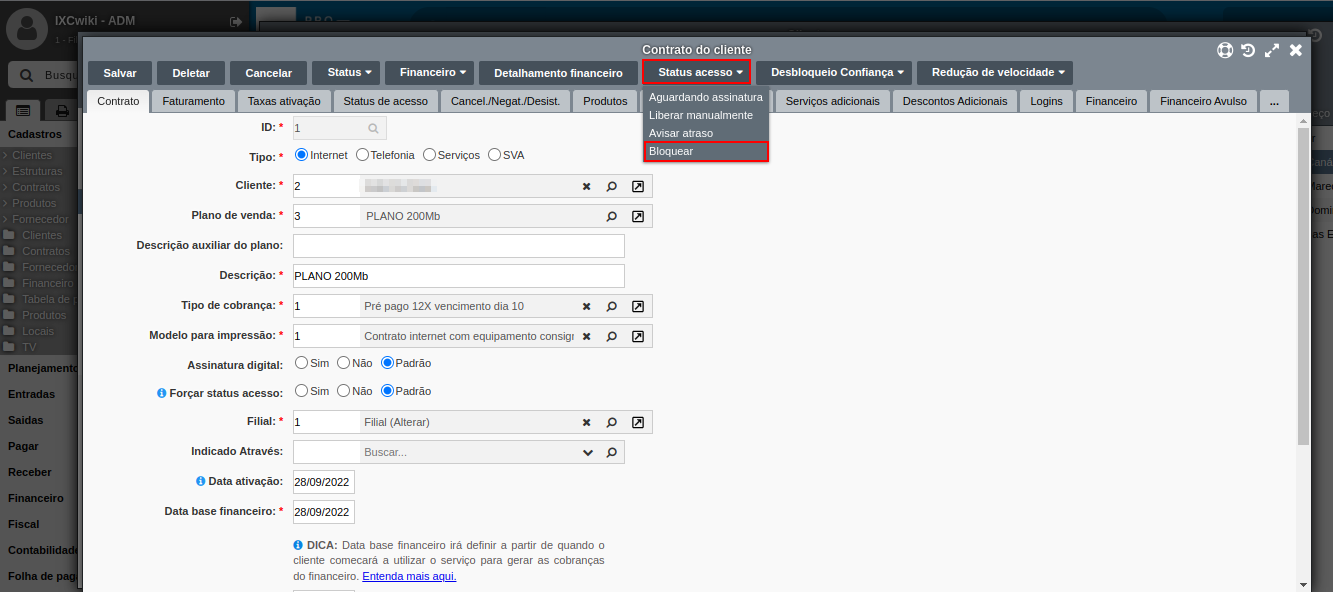Open Plano de venda in a new window
The width and height of the screenshot is (1333, 592).
click(x=637, y=216)
